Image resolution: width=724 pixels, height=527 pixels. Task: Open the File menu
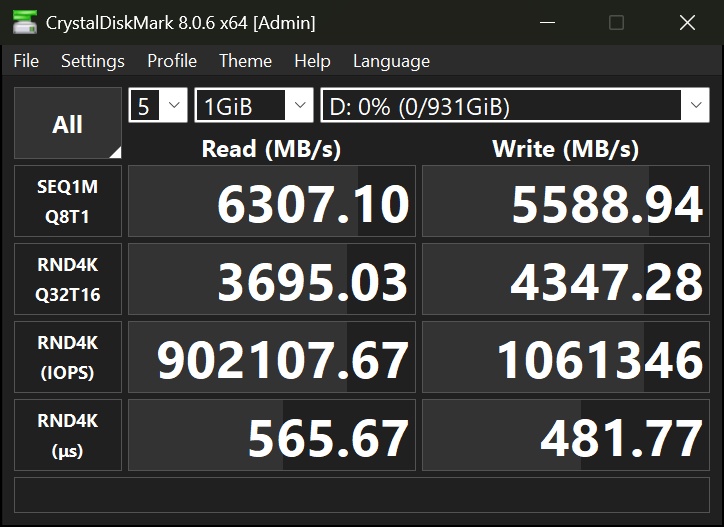point(26,61)
